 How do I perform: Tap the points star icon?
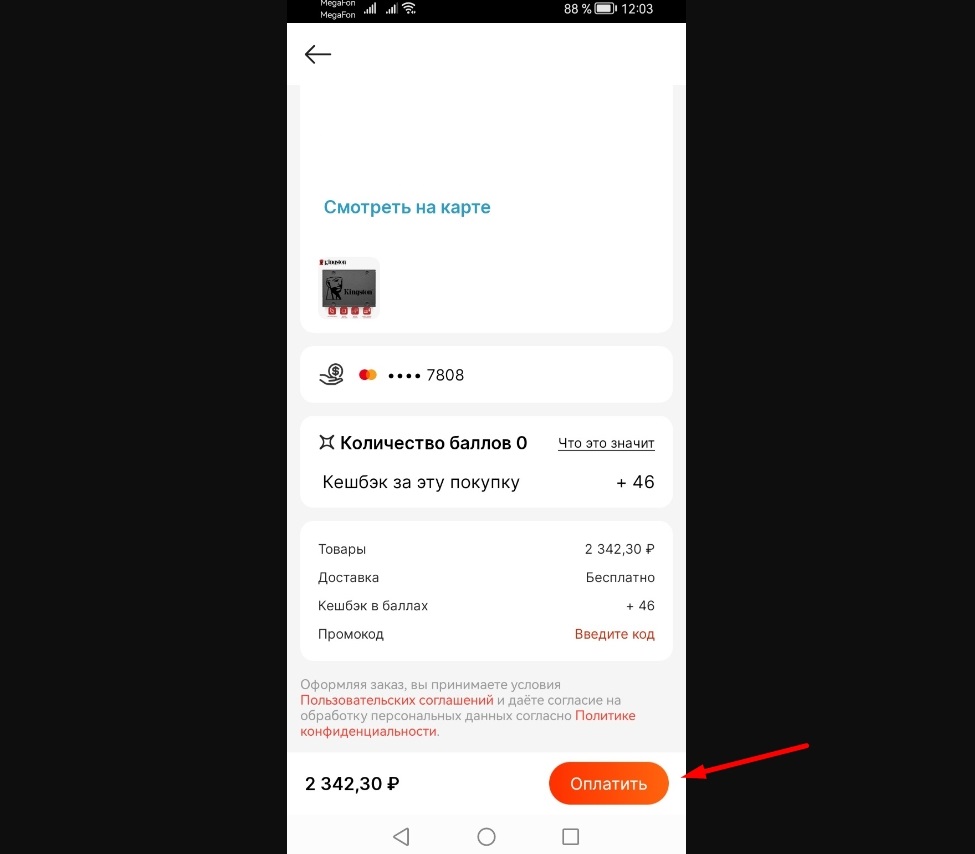coord(326,442)
